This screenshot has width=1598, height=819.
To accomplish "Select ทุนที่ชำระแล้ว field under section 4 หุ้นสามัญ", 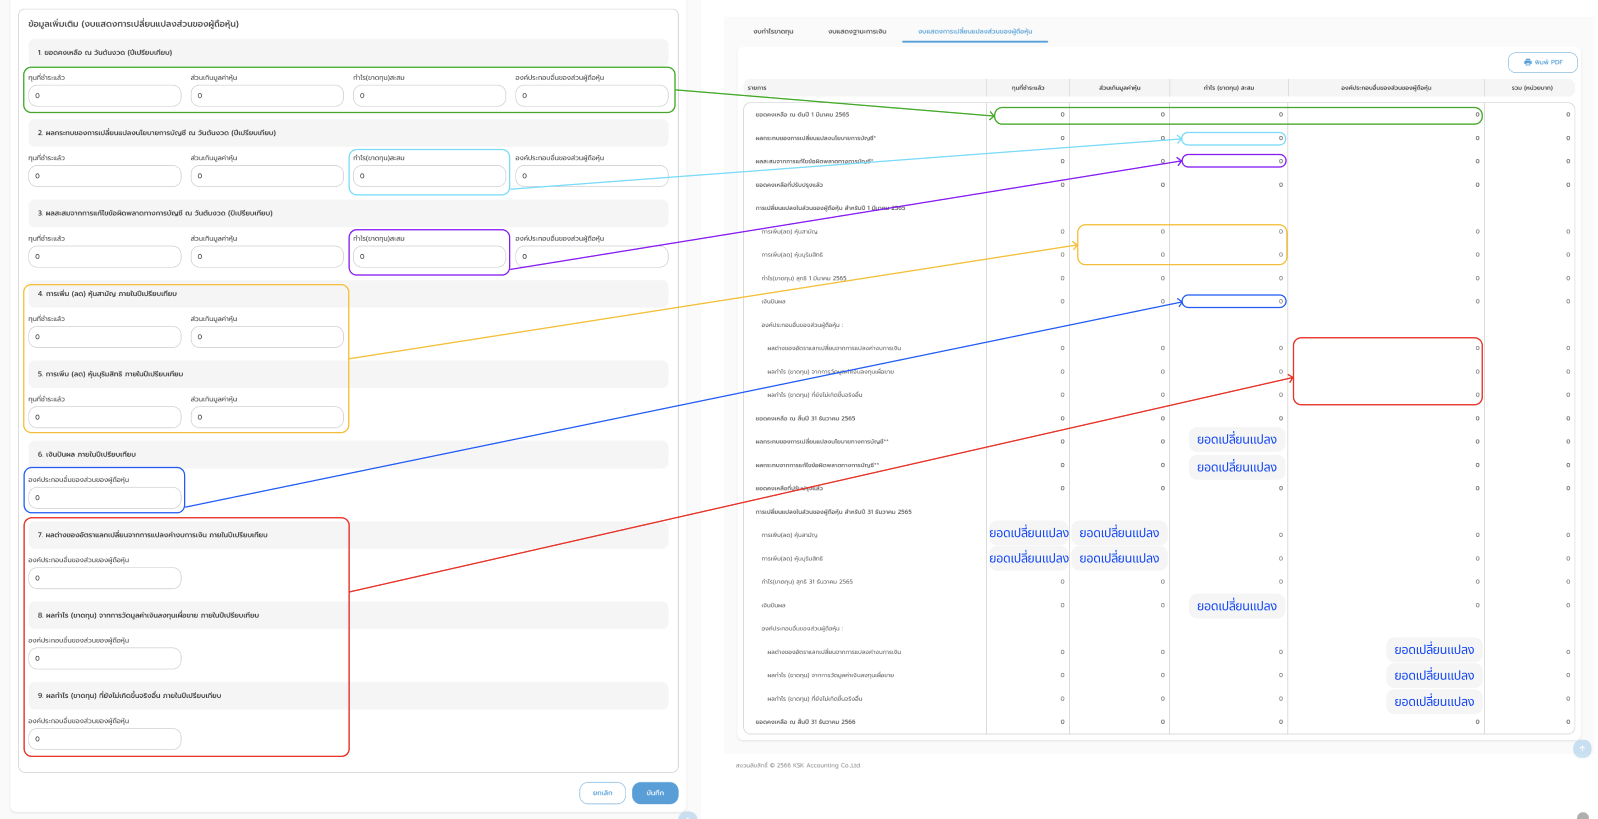I will (105, 337).
